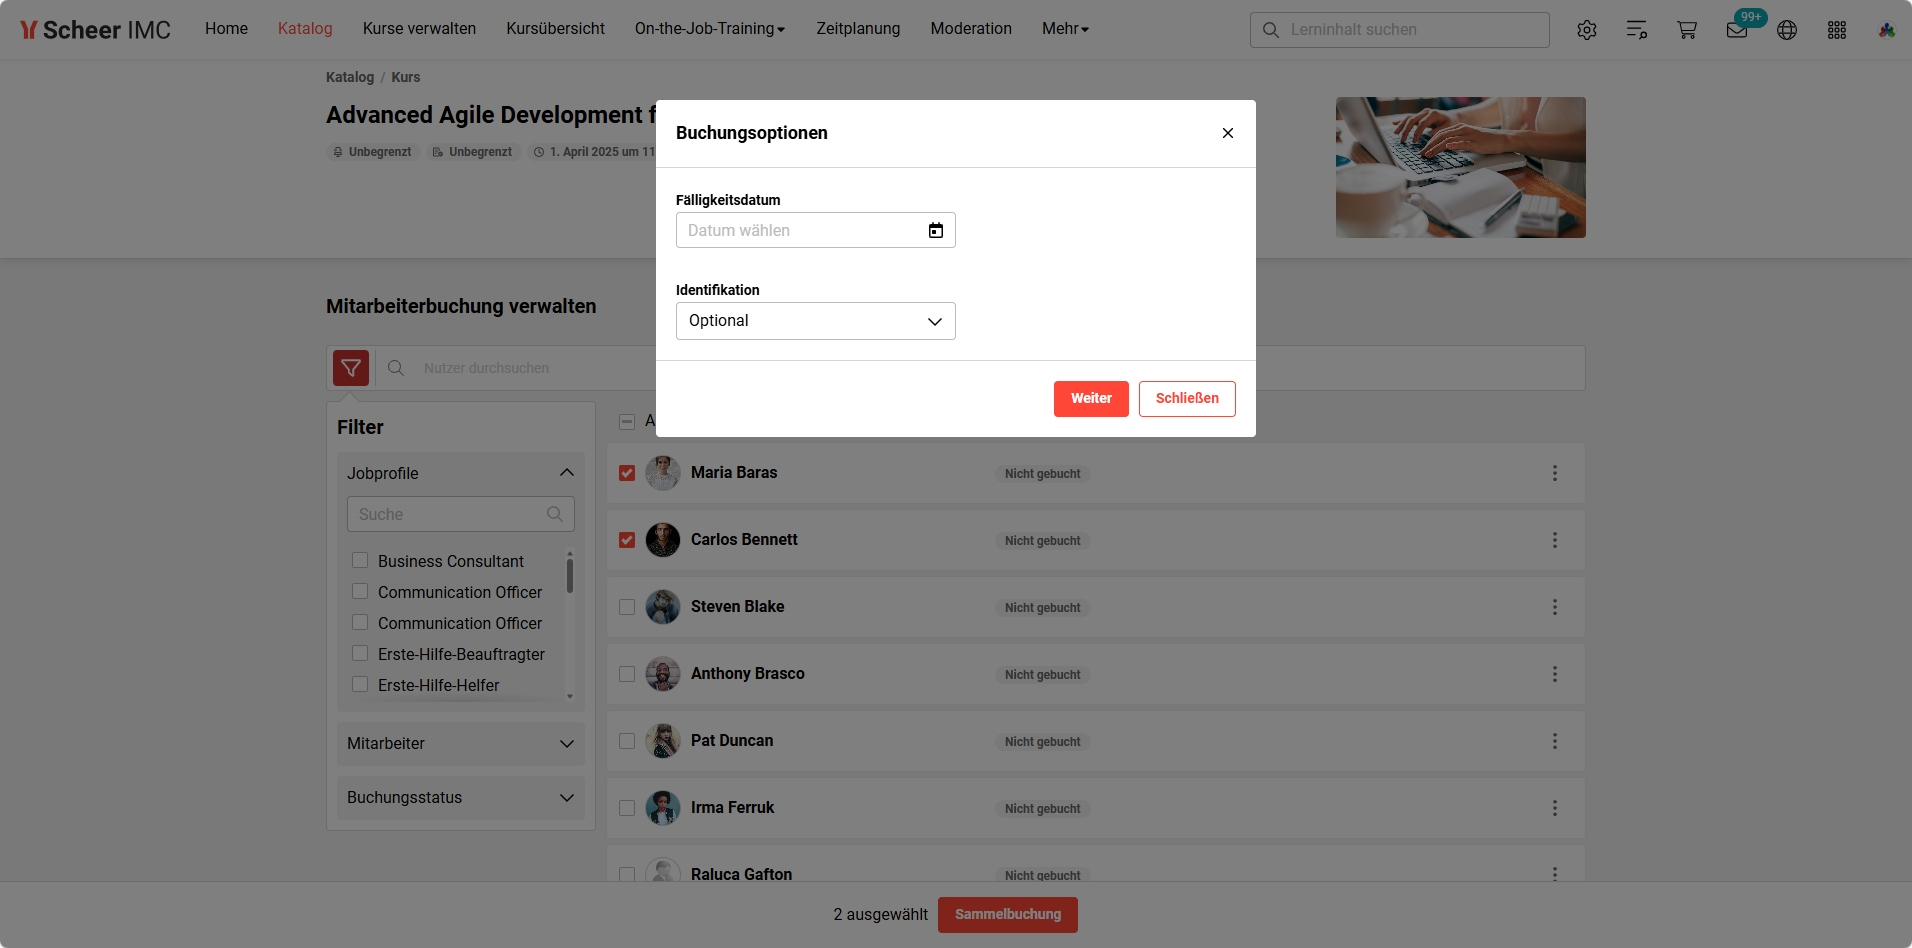Click Katalog breadcrumb link
The image size is (1912, 948).
point(350,77)
